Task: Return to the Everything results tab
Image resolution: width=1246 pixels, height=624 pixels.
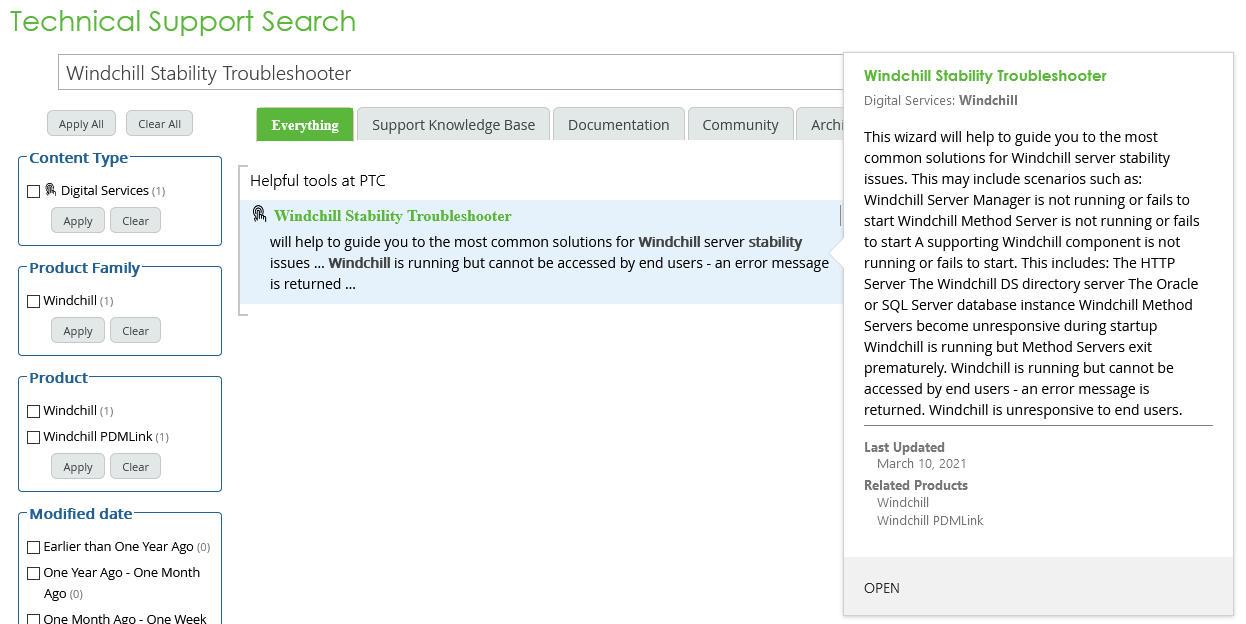Action: tap(304, 123)
